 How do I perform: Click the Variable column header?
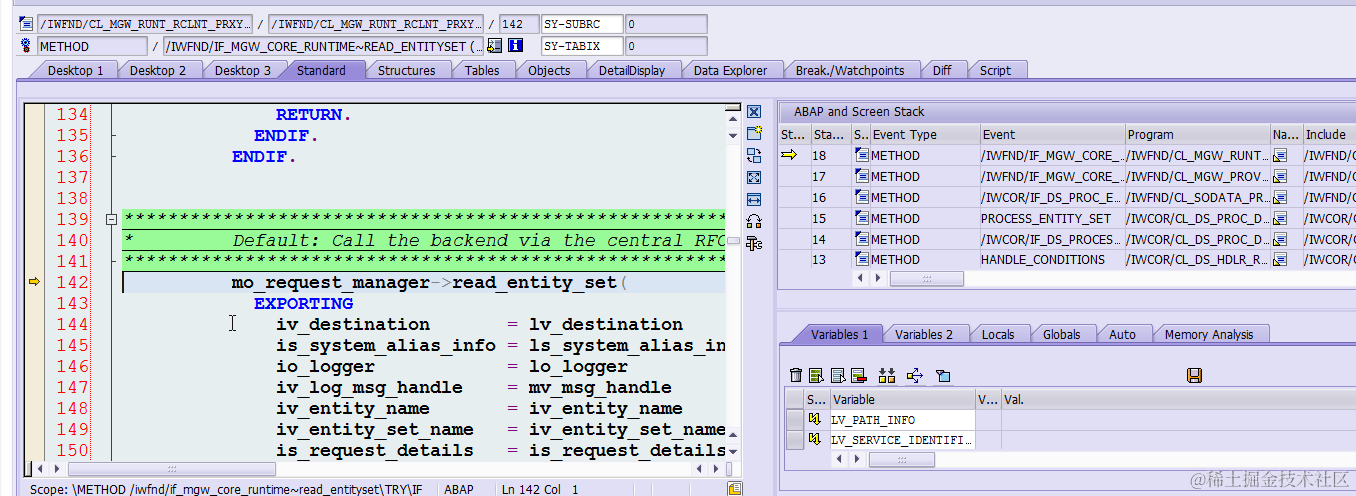click(x=902, y=399)
